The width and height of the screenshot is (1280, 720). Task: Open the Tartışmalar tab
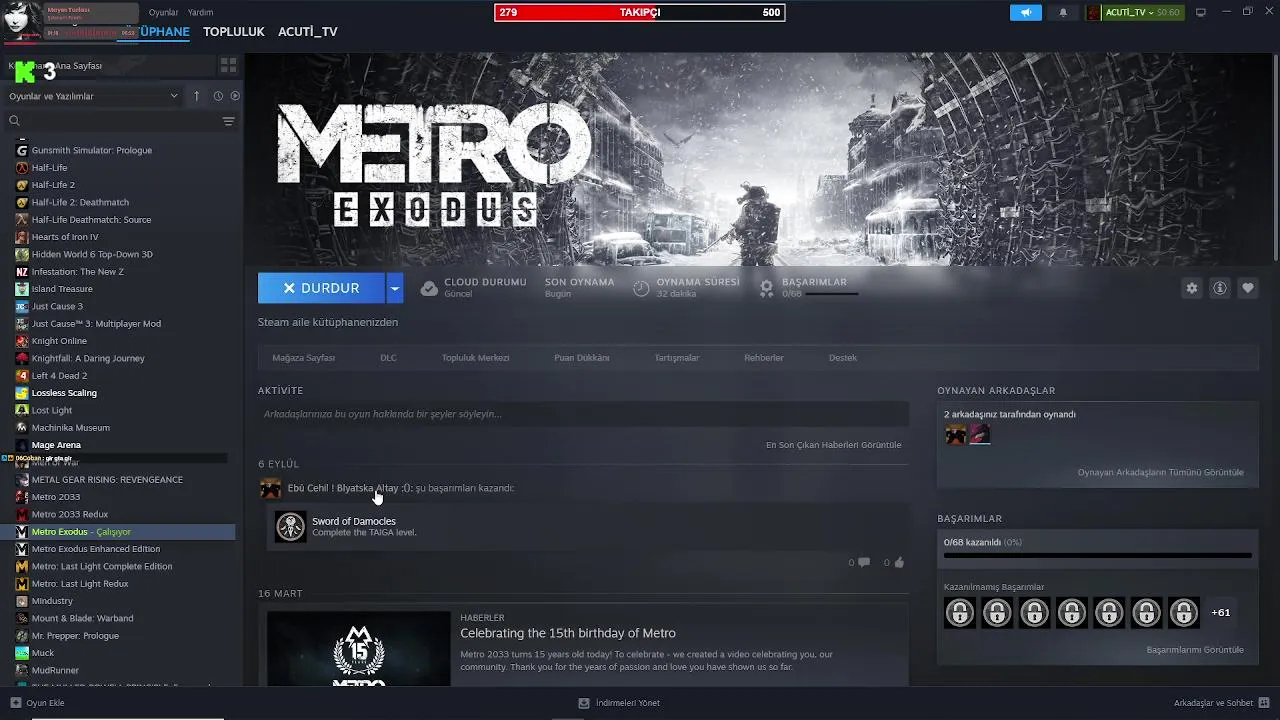coord(677,358)
